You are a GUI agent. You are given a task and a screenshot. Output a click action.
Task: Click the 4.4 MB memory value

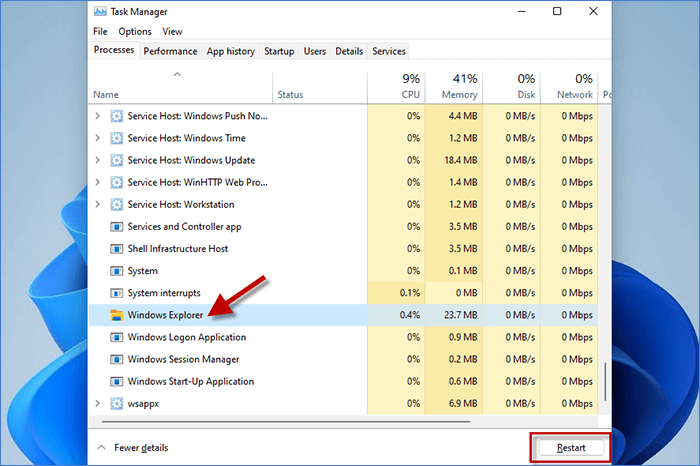click(x=463, y=116)
